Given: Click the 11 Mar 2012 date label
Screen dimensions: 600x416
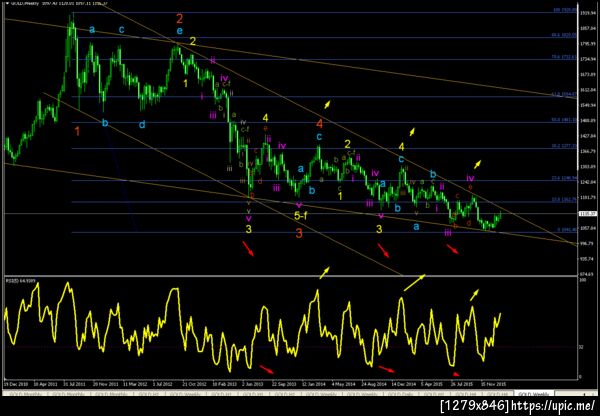Looking at the screenshot, I should [135, 383].
